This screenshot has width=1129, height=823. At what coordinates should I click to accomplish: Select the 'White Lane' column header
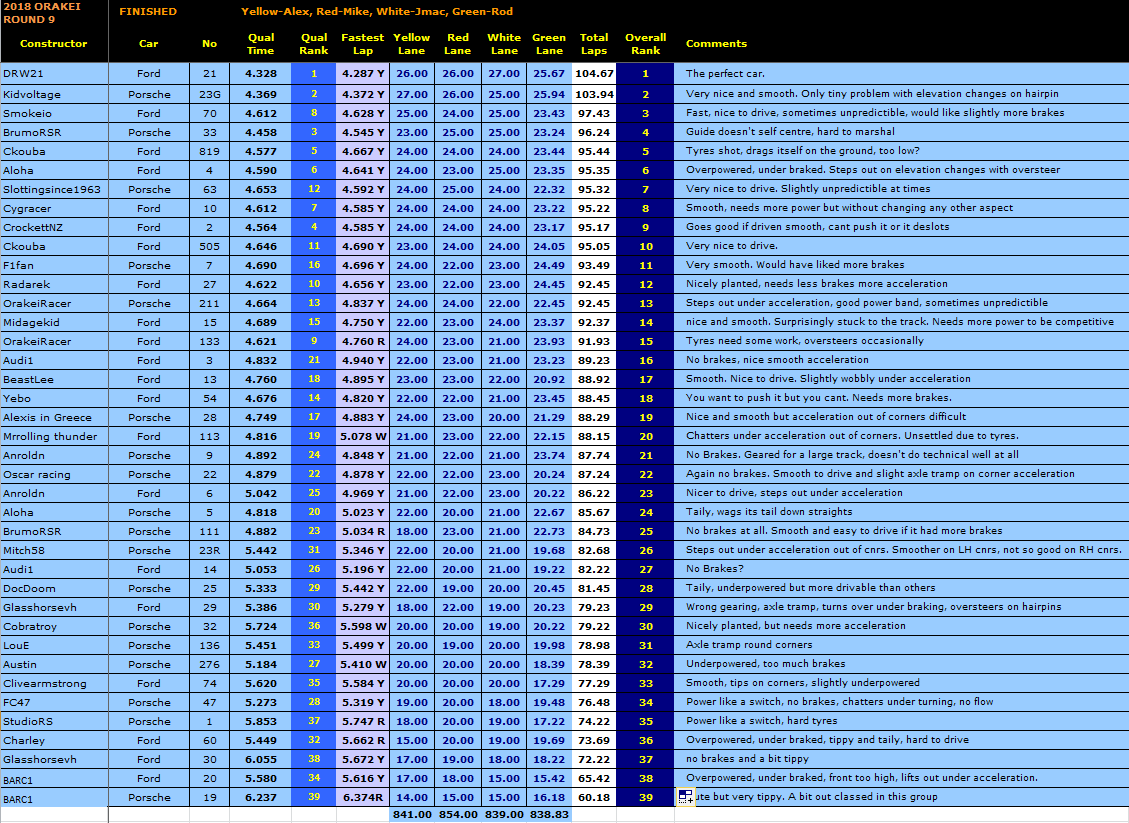click(504, 44)
